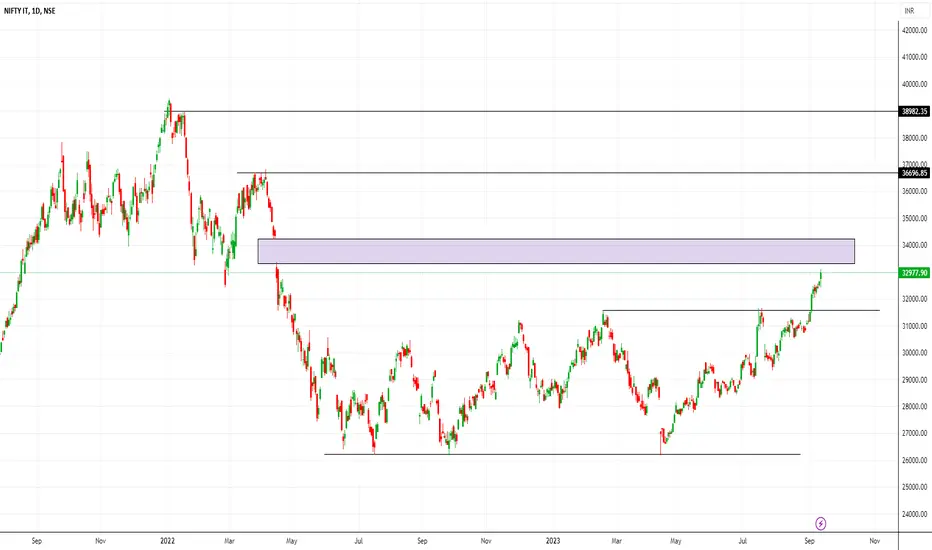Click the NIFTY IT, 1D, NSE symbol title

click(30, 11)
